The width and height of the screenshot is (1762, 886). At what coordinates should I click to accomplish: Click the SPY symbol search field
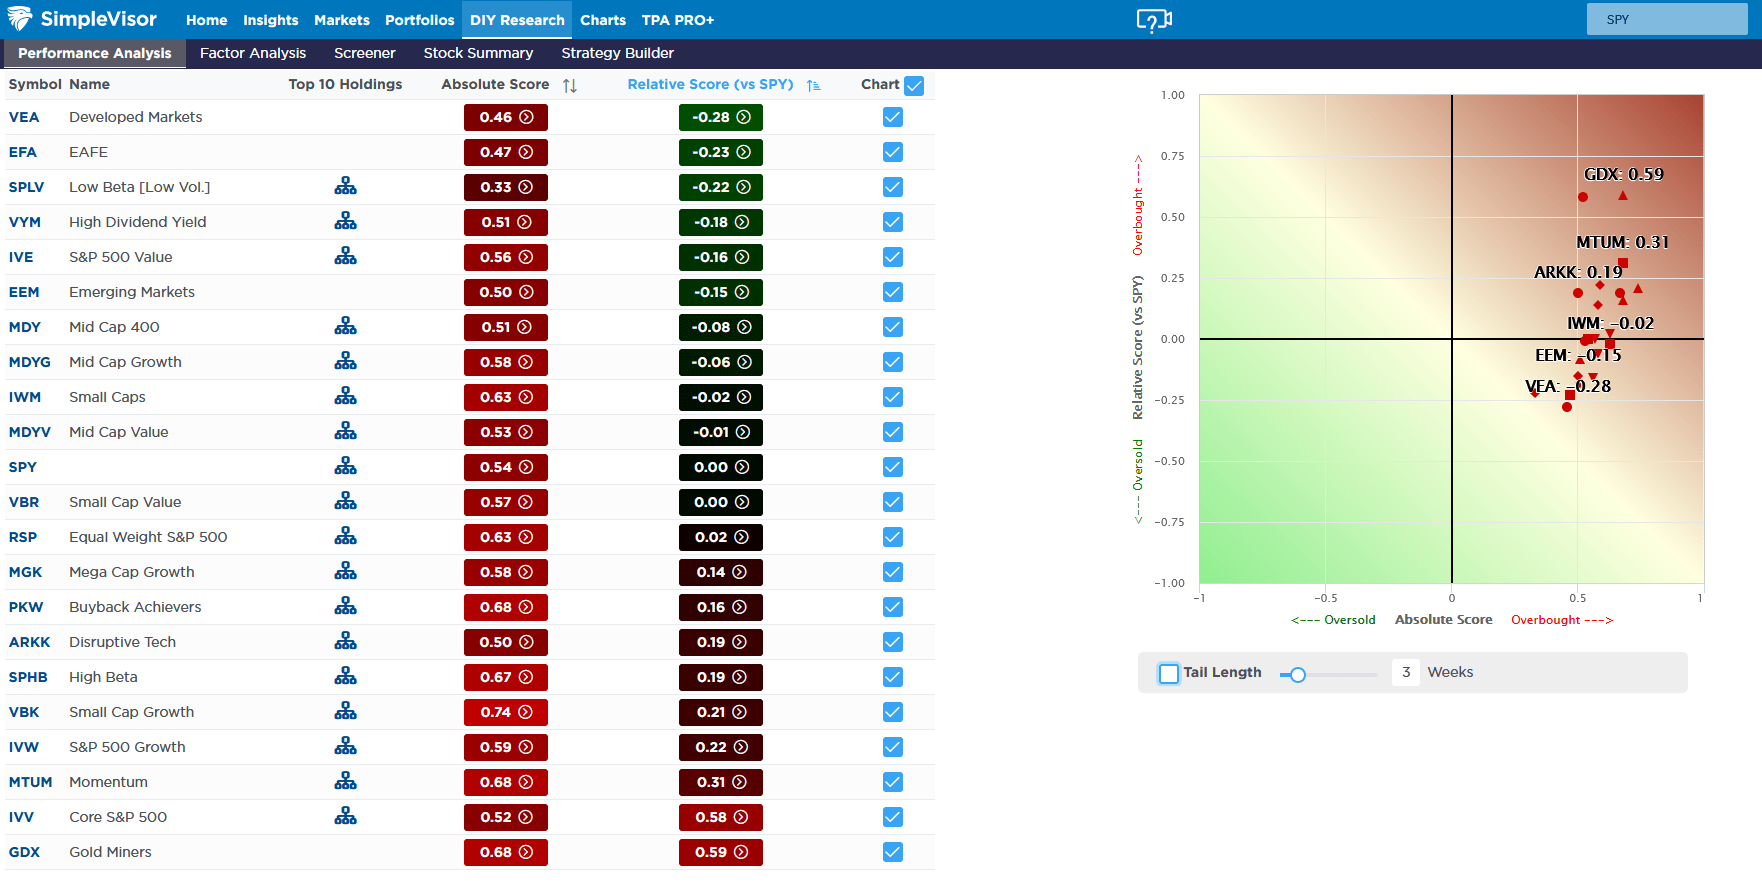(x=1666, y=20)
